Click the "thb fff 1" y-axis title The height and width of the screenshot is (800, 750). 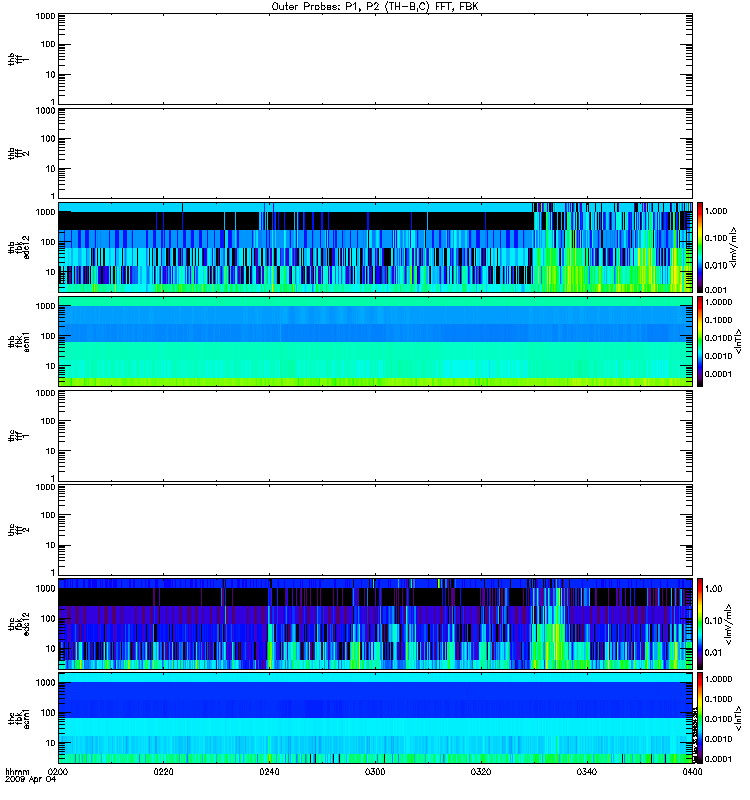(x=18, y=59)
